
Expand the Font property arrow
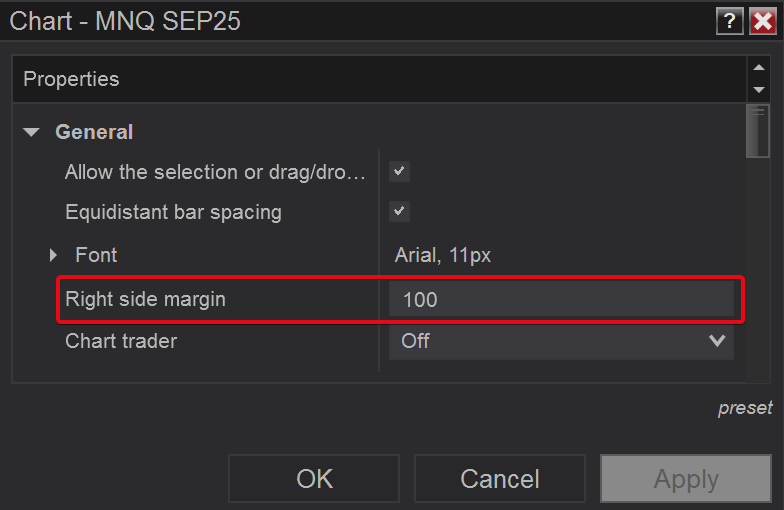click(54, 256)
